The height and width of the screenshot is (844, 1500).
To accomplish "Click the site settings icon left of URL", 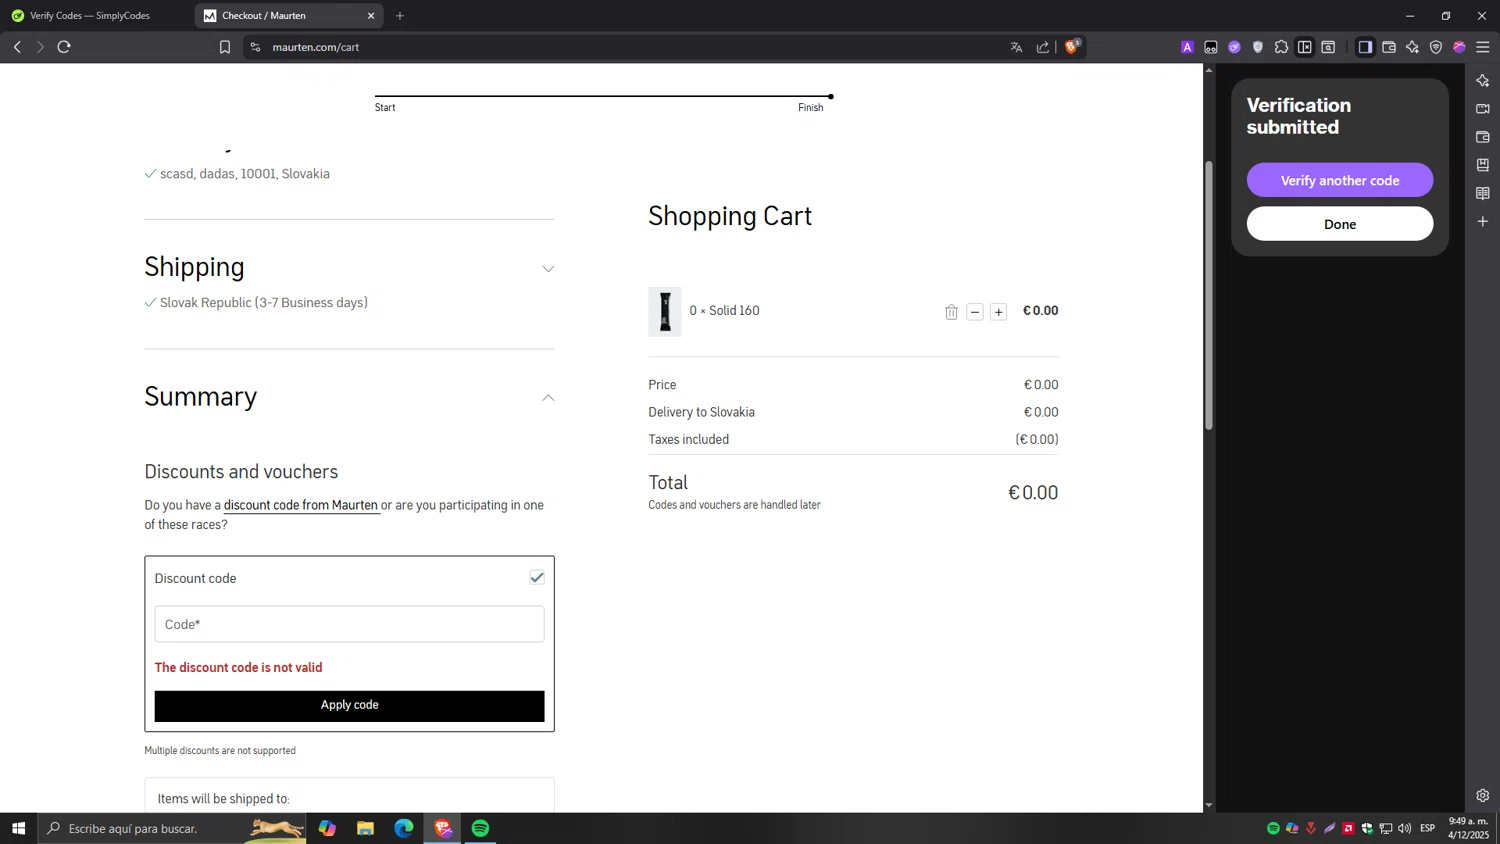I will [x=256, y=47].
